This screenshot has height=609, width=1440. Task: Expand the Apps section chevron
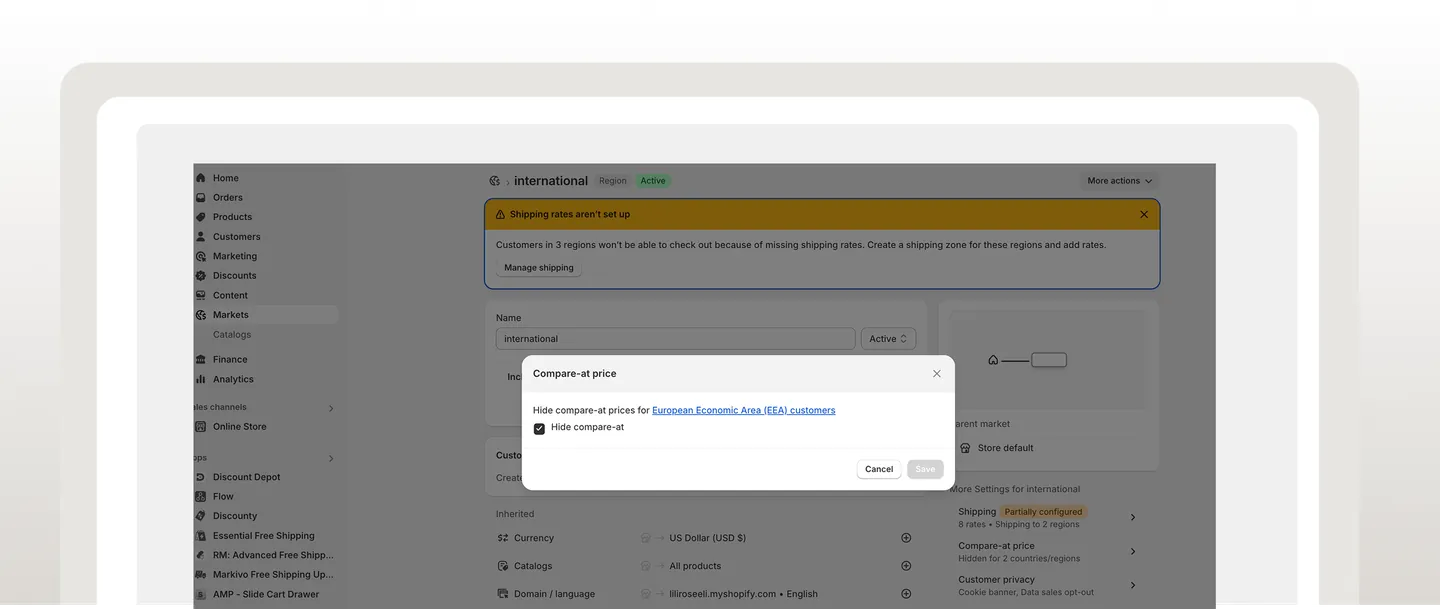[331, 458]
